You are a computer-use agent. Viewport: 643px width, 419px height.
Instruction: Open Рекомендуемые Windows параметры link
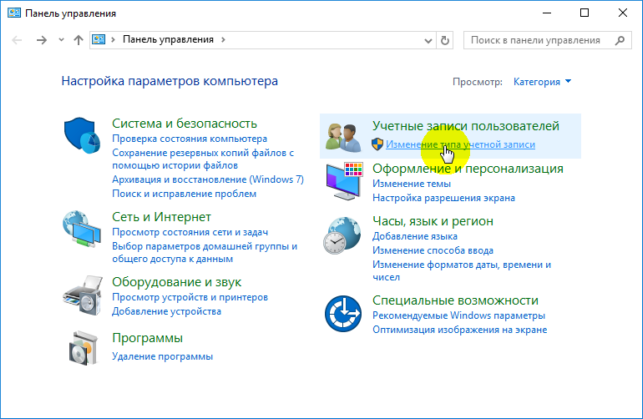458,315
